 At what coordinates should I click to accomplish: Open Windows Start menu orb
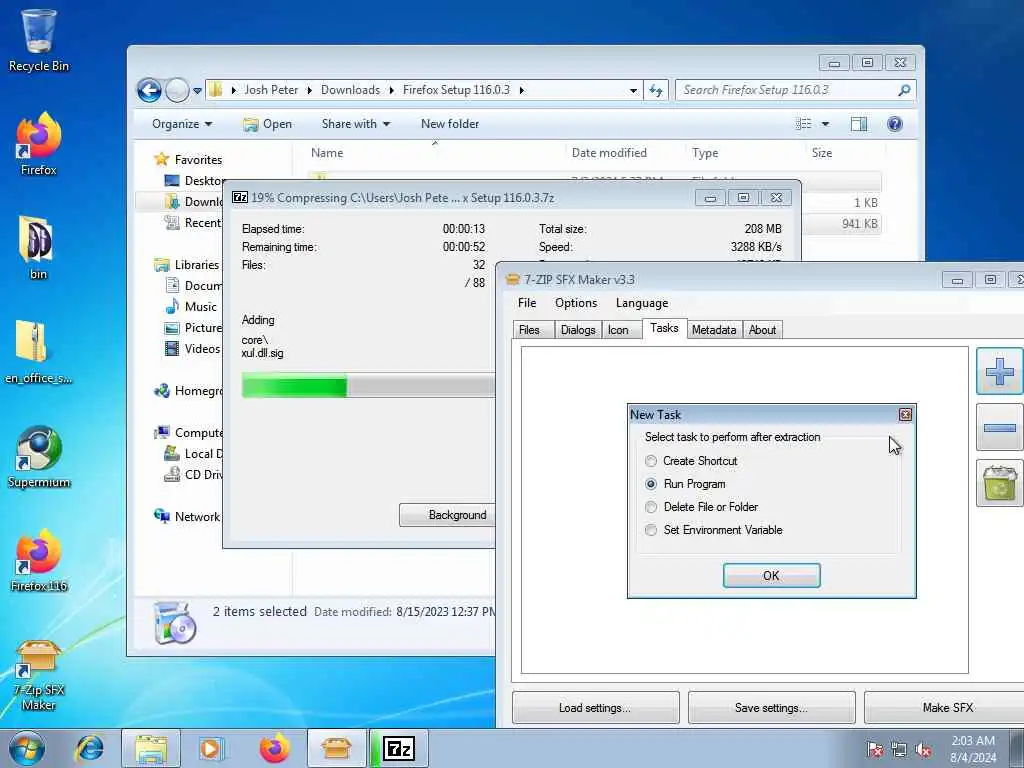27,748
